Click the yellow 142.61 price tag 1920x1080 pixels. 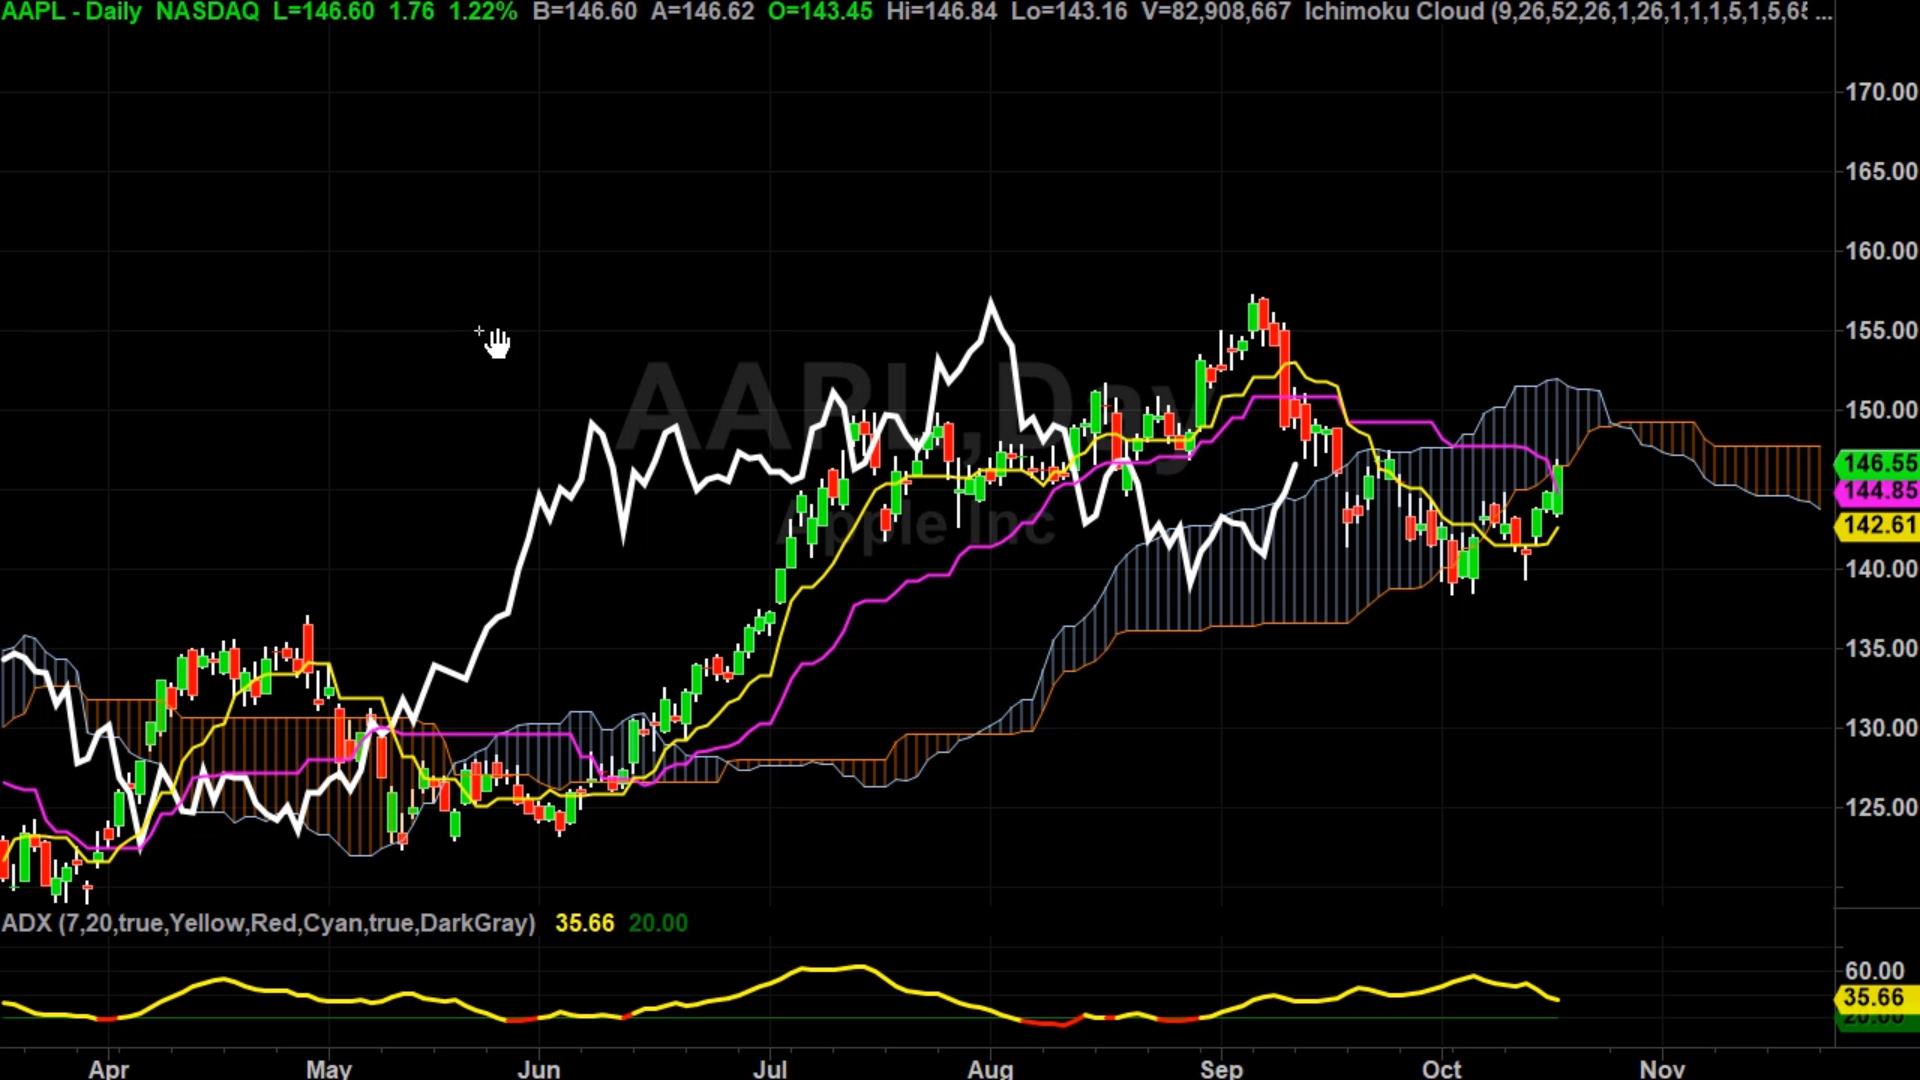[1877, 525]
